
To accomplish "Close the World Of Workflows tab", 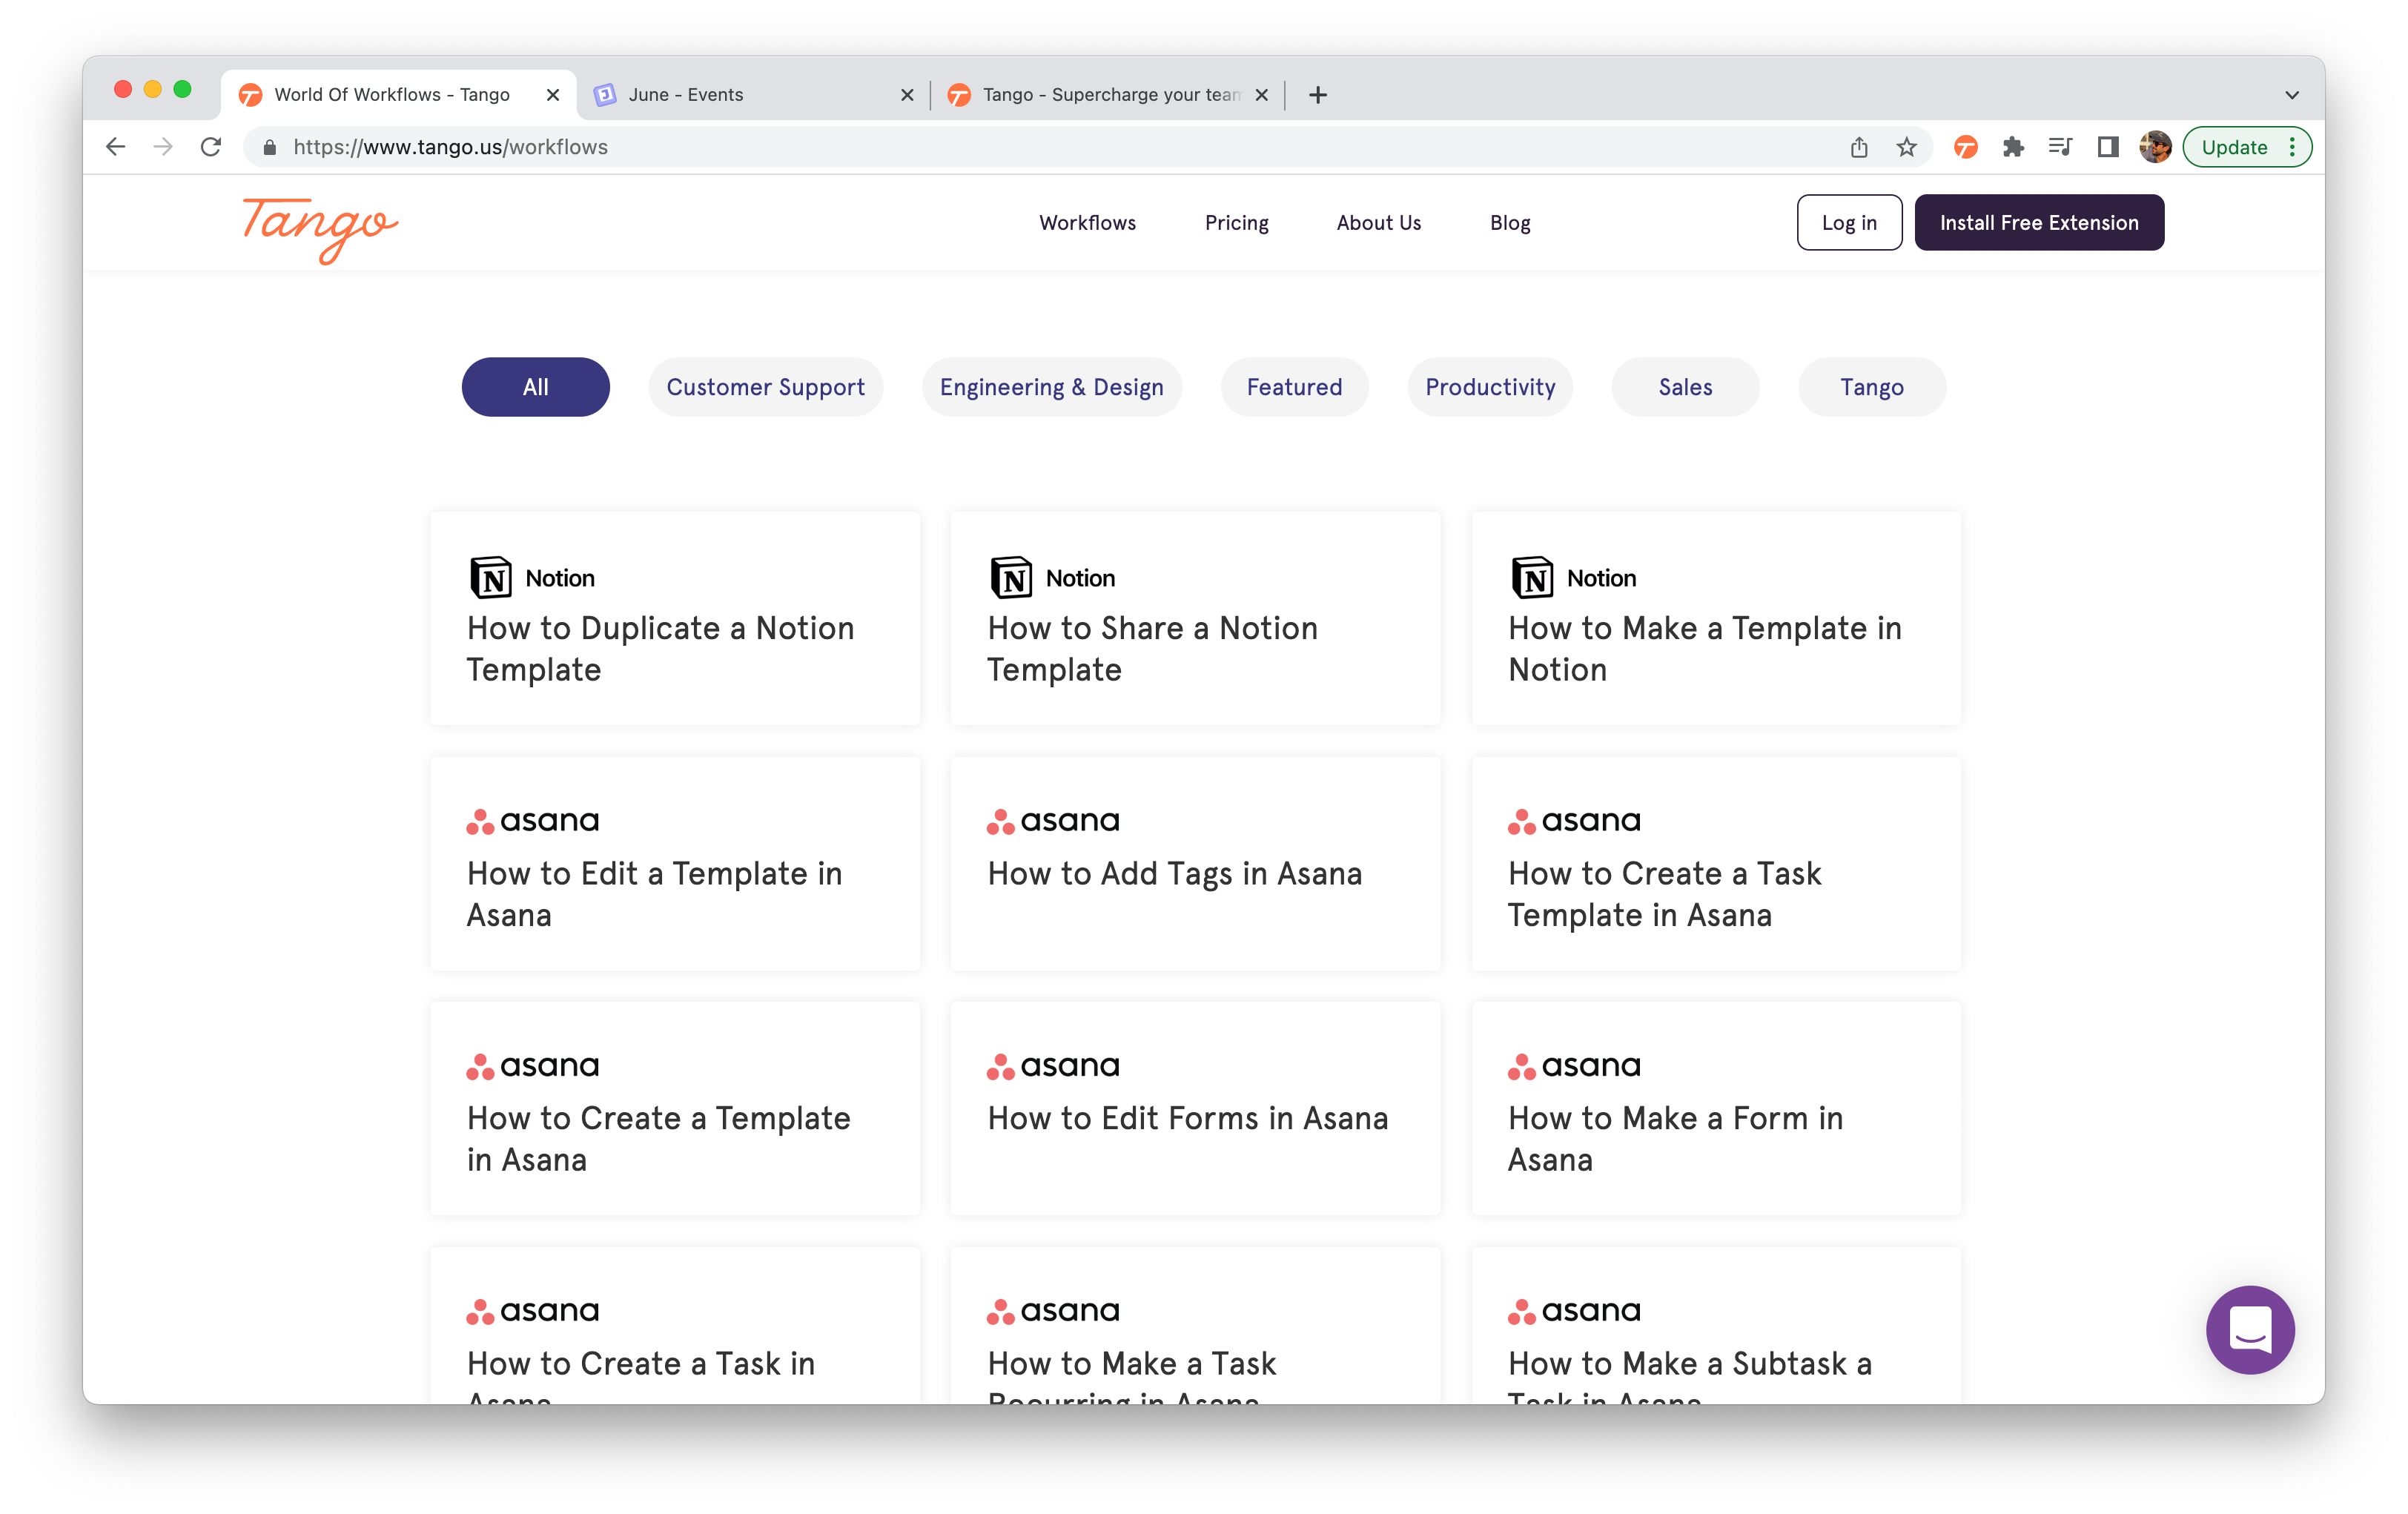I will point(553,95).
